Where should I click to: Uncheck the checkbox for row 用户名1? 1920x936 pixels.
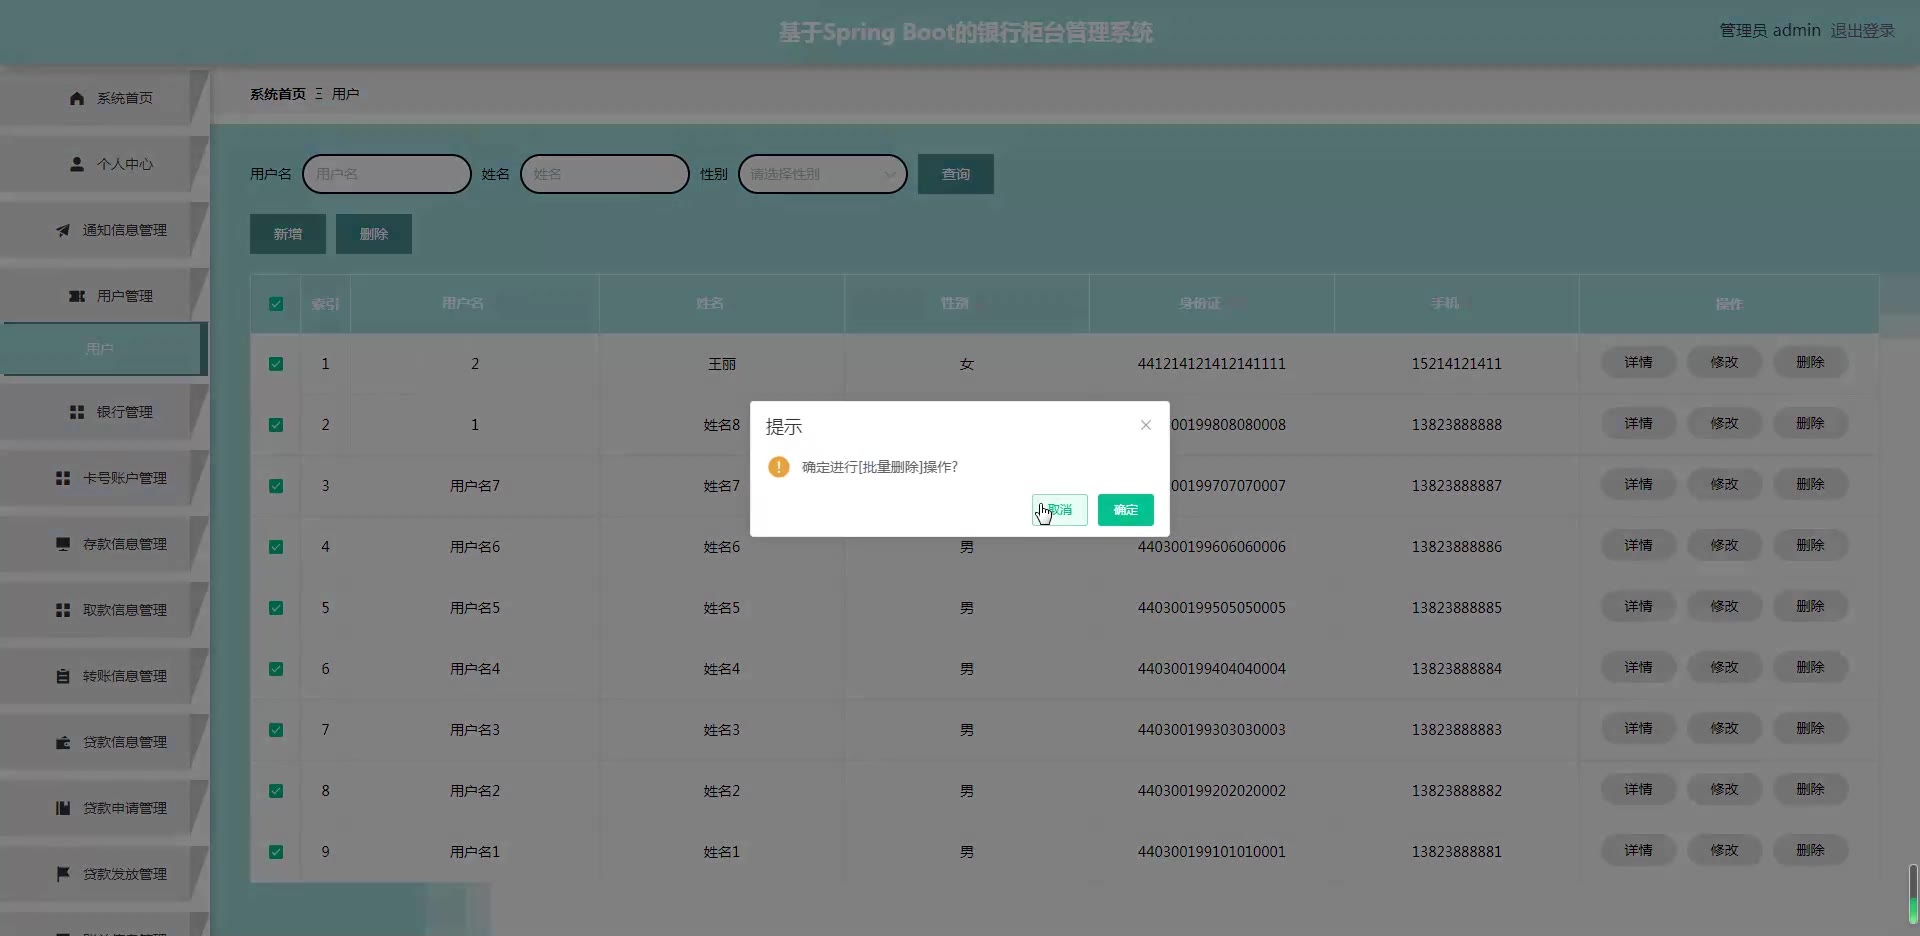pyautogui.click(x=276, y=852)
